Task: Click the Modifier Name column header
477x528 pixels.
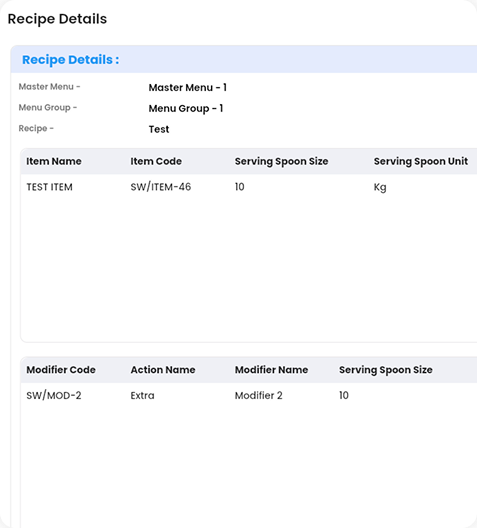Action: click(x=271, y=370)
